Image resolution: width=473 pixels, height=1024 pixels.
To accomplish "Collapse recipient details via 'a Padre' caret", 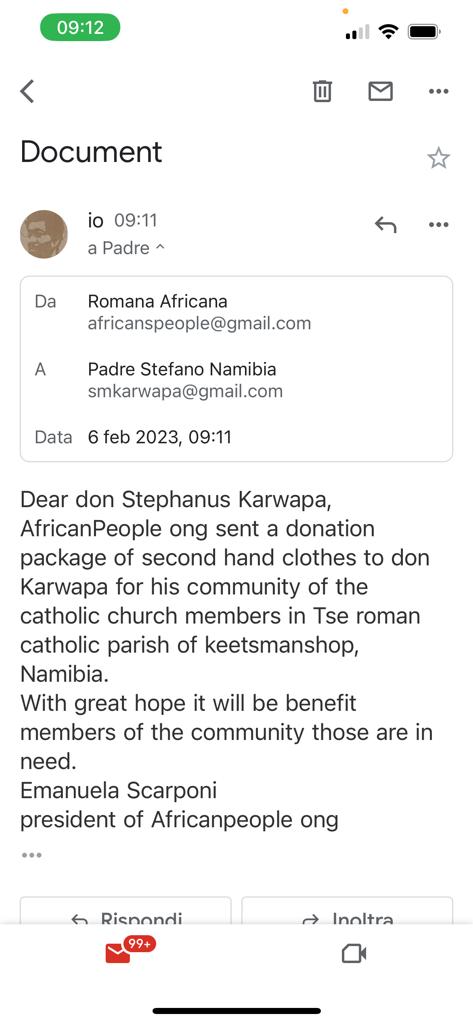I will click(x=126, y=248).
